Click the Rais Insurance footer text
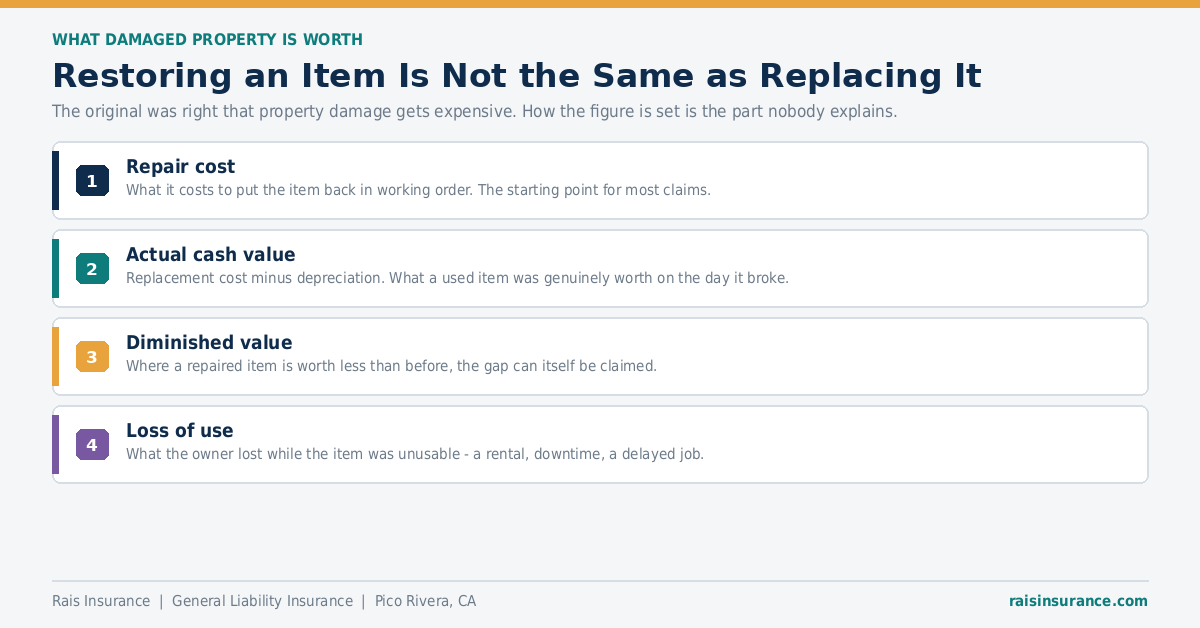The height and width of the screenshot is (628, 1200). (101, 601)
